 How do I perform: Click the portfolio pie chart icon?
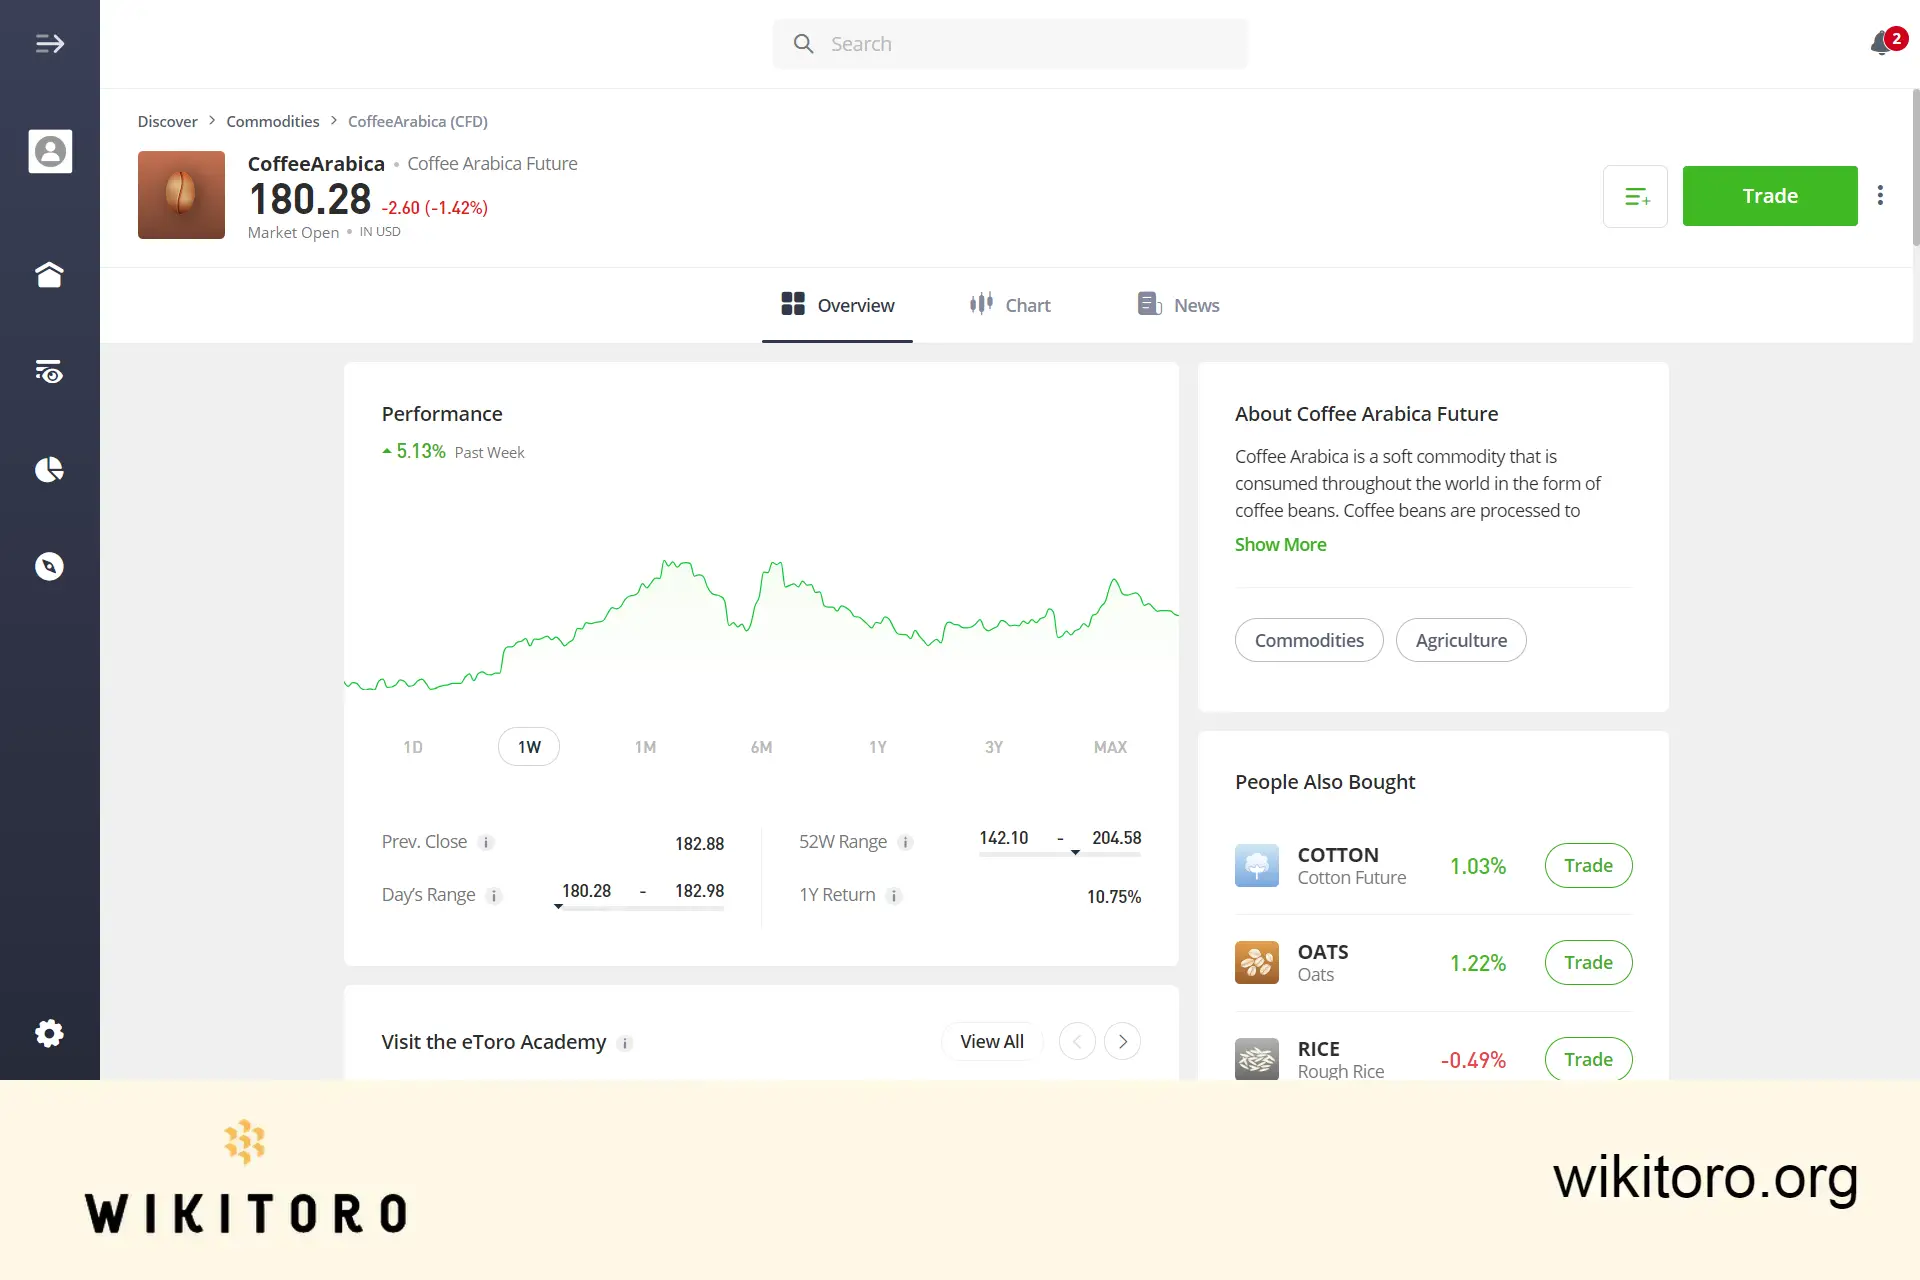point(49,469)
